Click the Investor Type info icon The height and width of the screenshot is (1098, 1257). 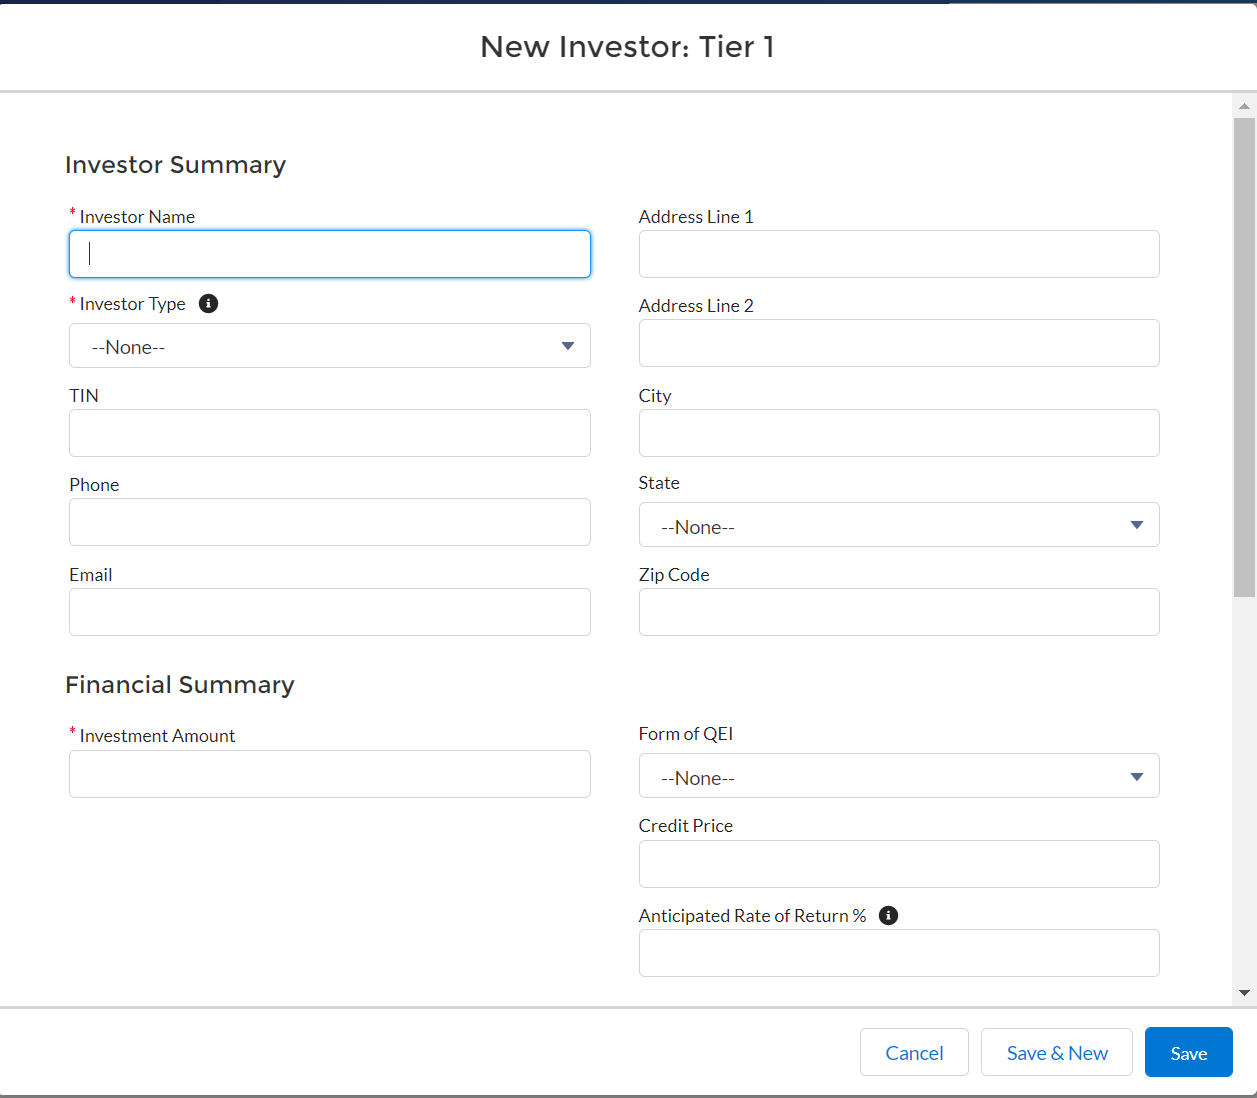pyautogui.click(x=208, y=304)
